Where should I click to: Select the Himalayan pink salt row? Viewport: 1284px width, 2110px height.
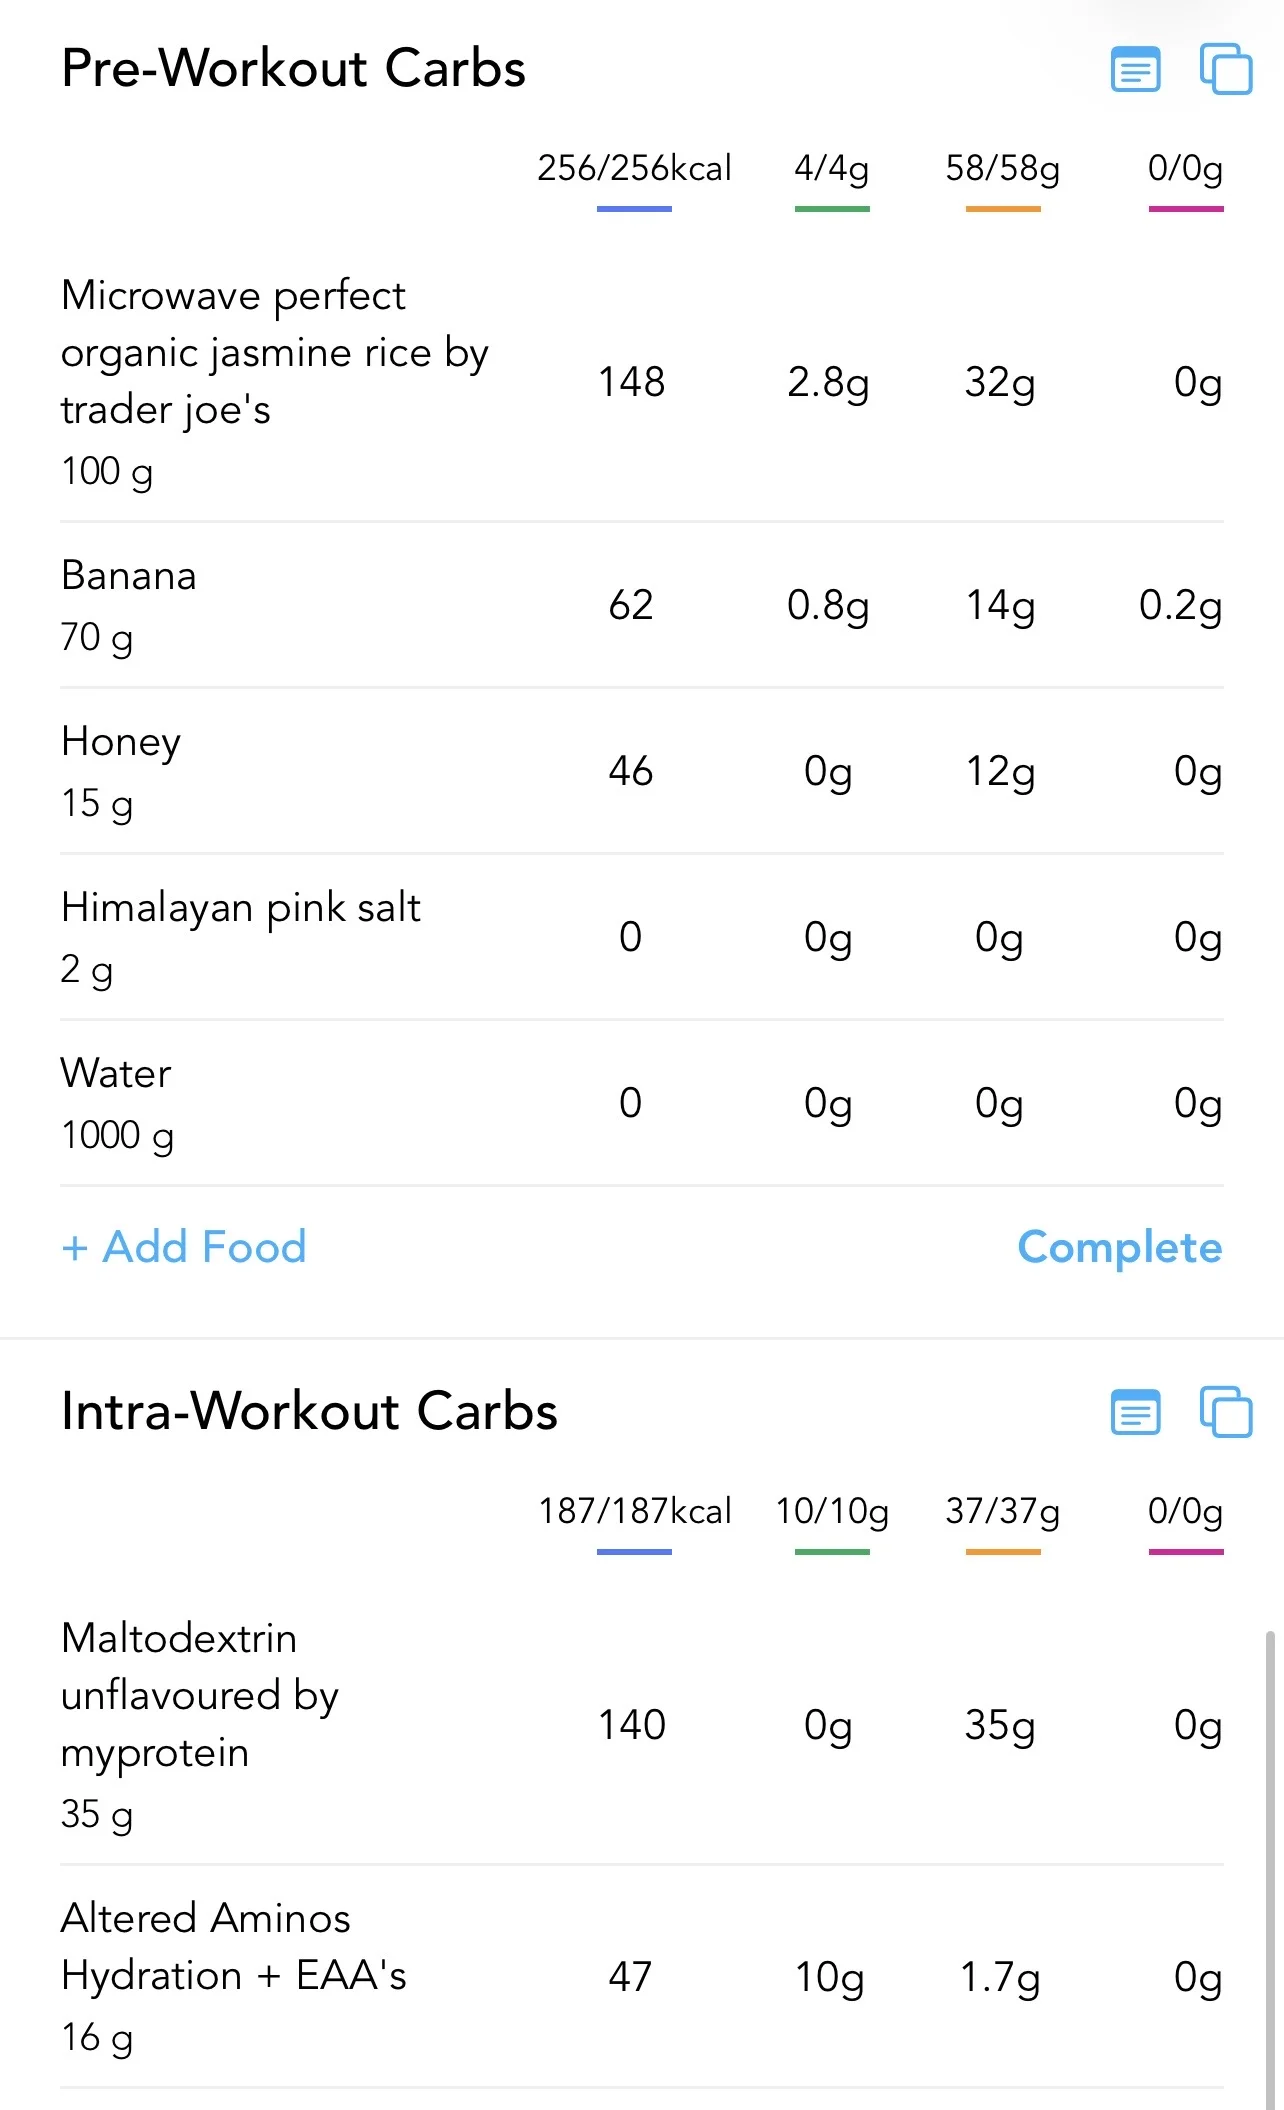[x=642, y=937]
